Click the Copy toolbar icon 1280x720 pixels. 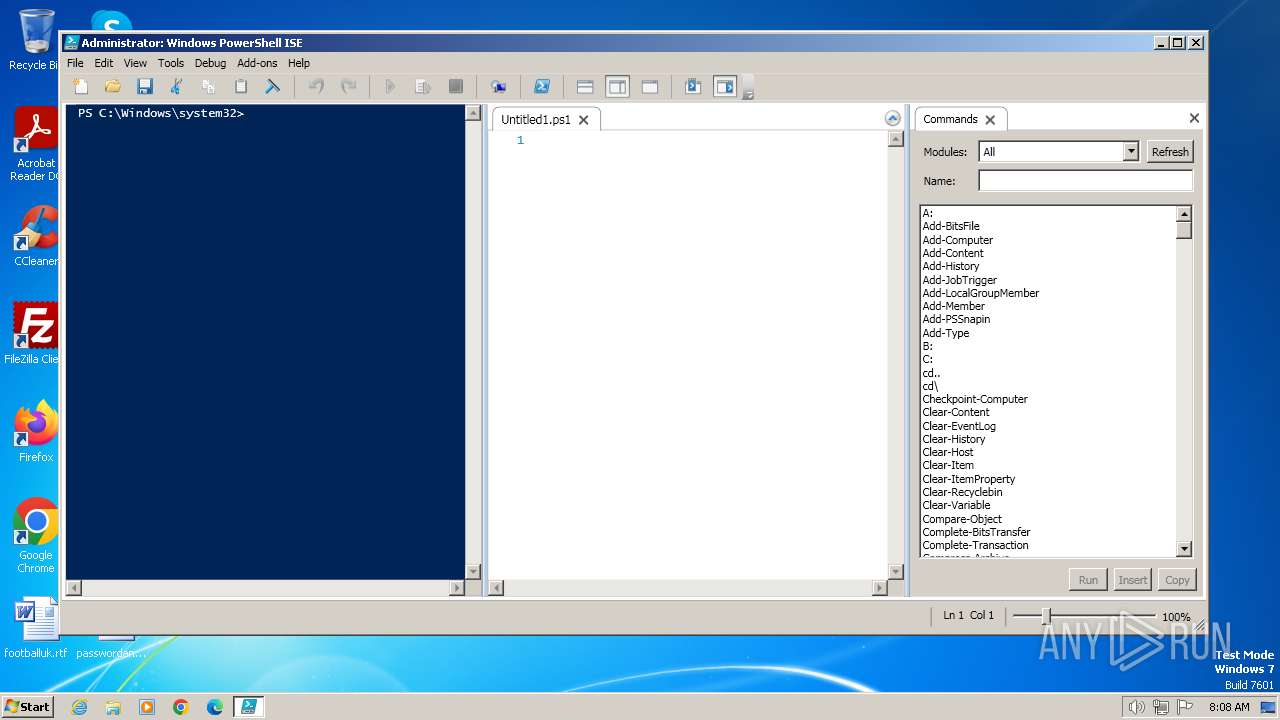tap(209, 87)
